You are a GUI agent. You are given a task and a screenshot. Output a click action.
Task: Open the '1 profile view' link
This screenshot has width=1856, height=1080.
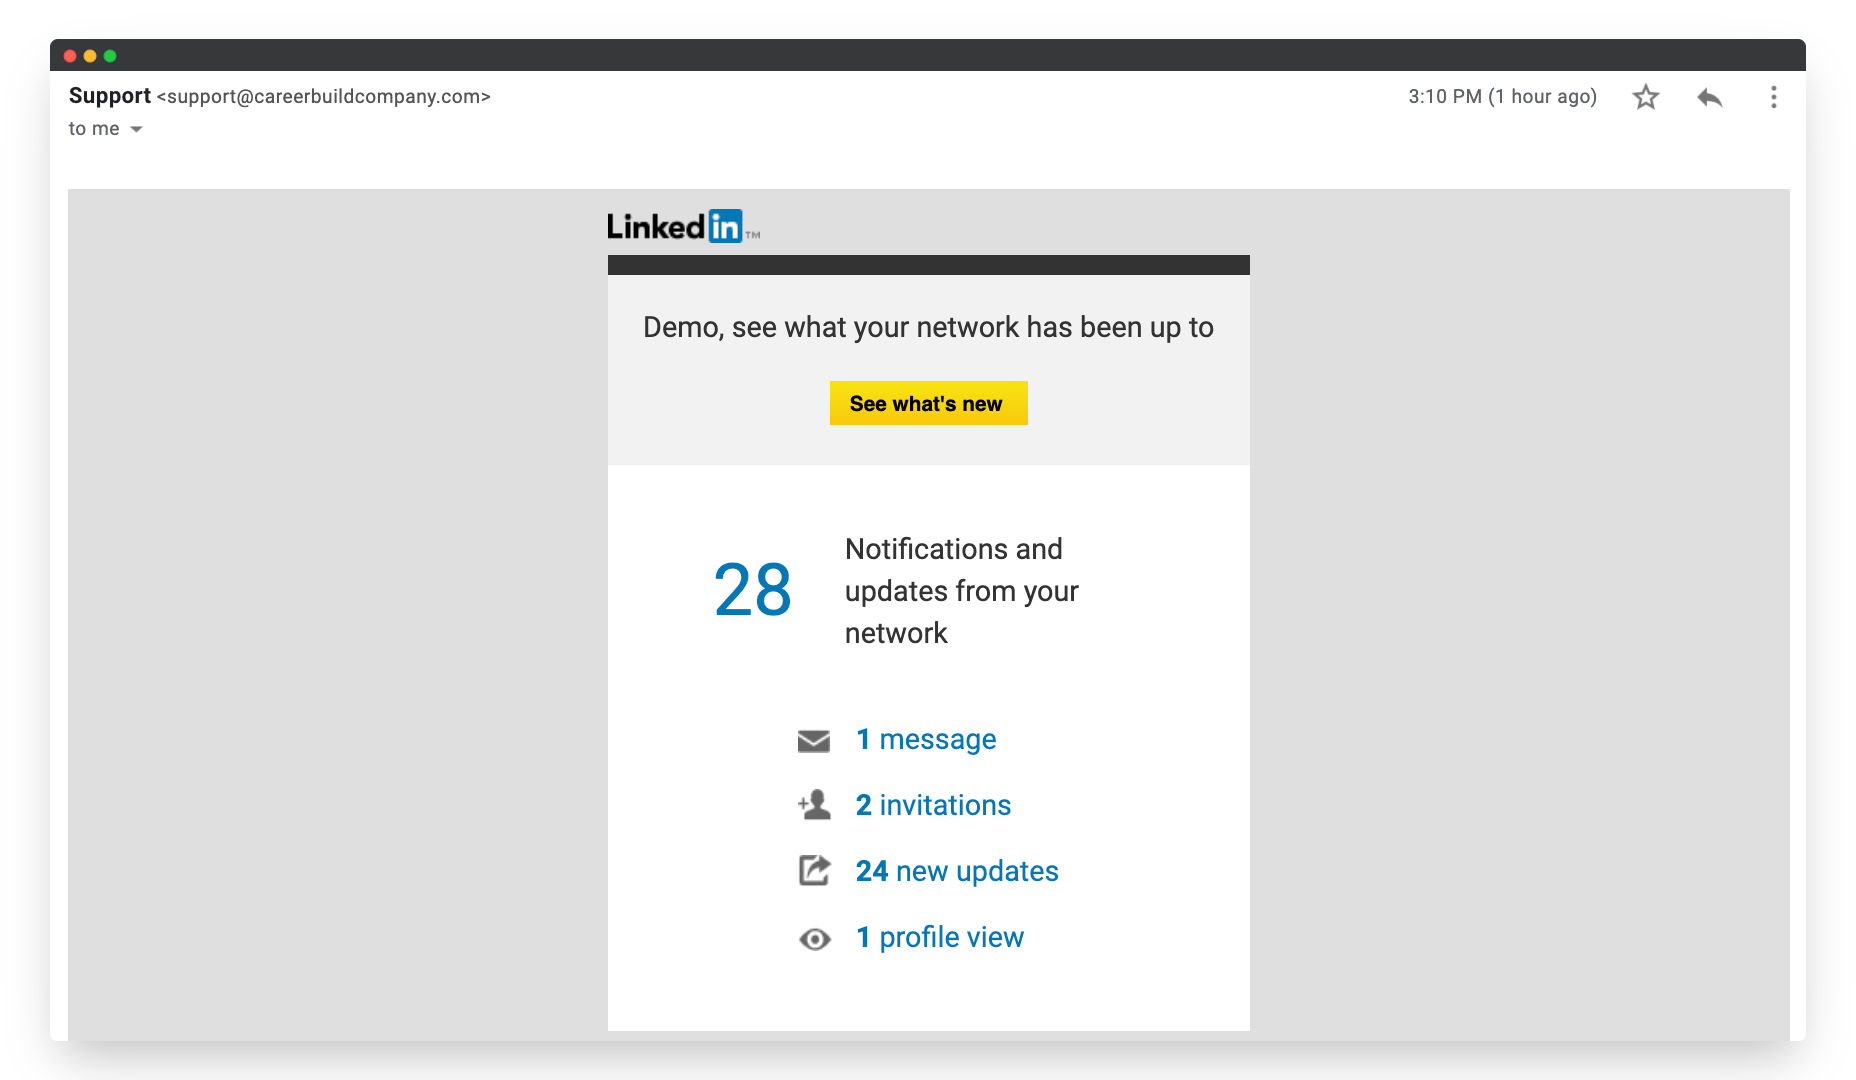[939, 937]
